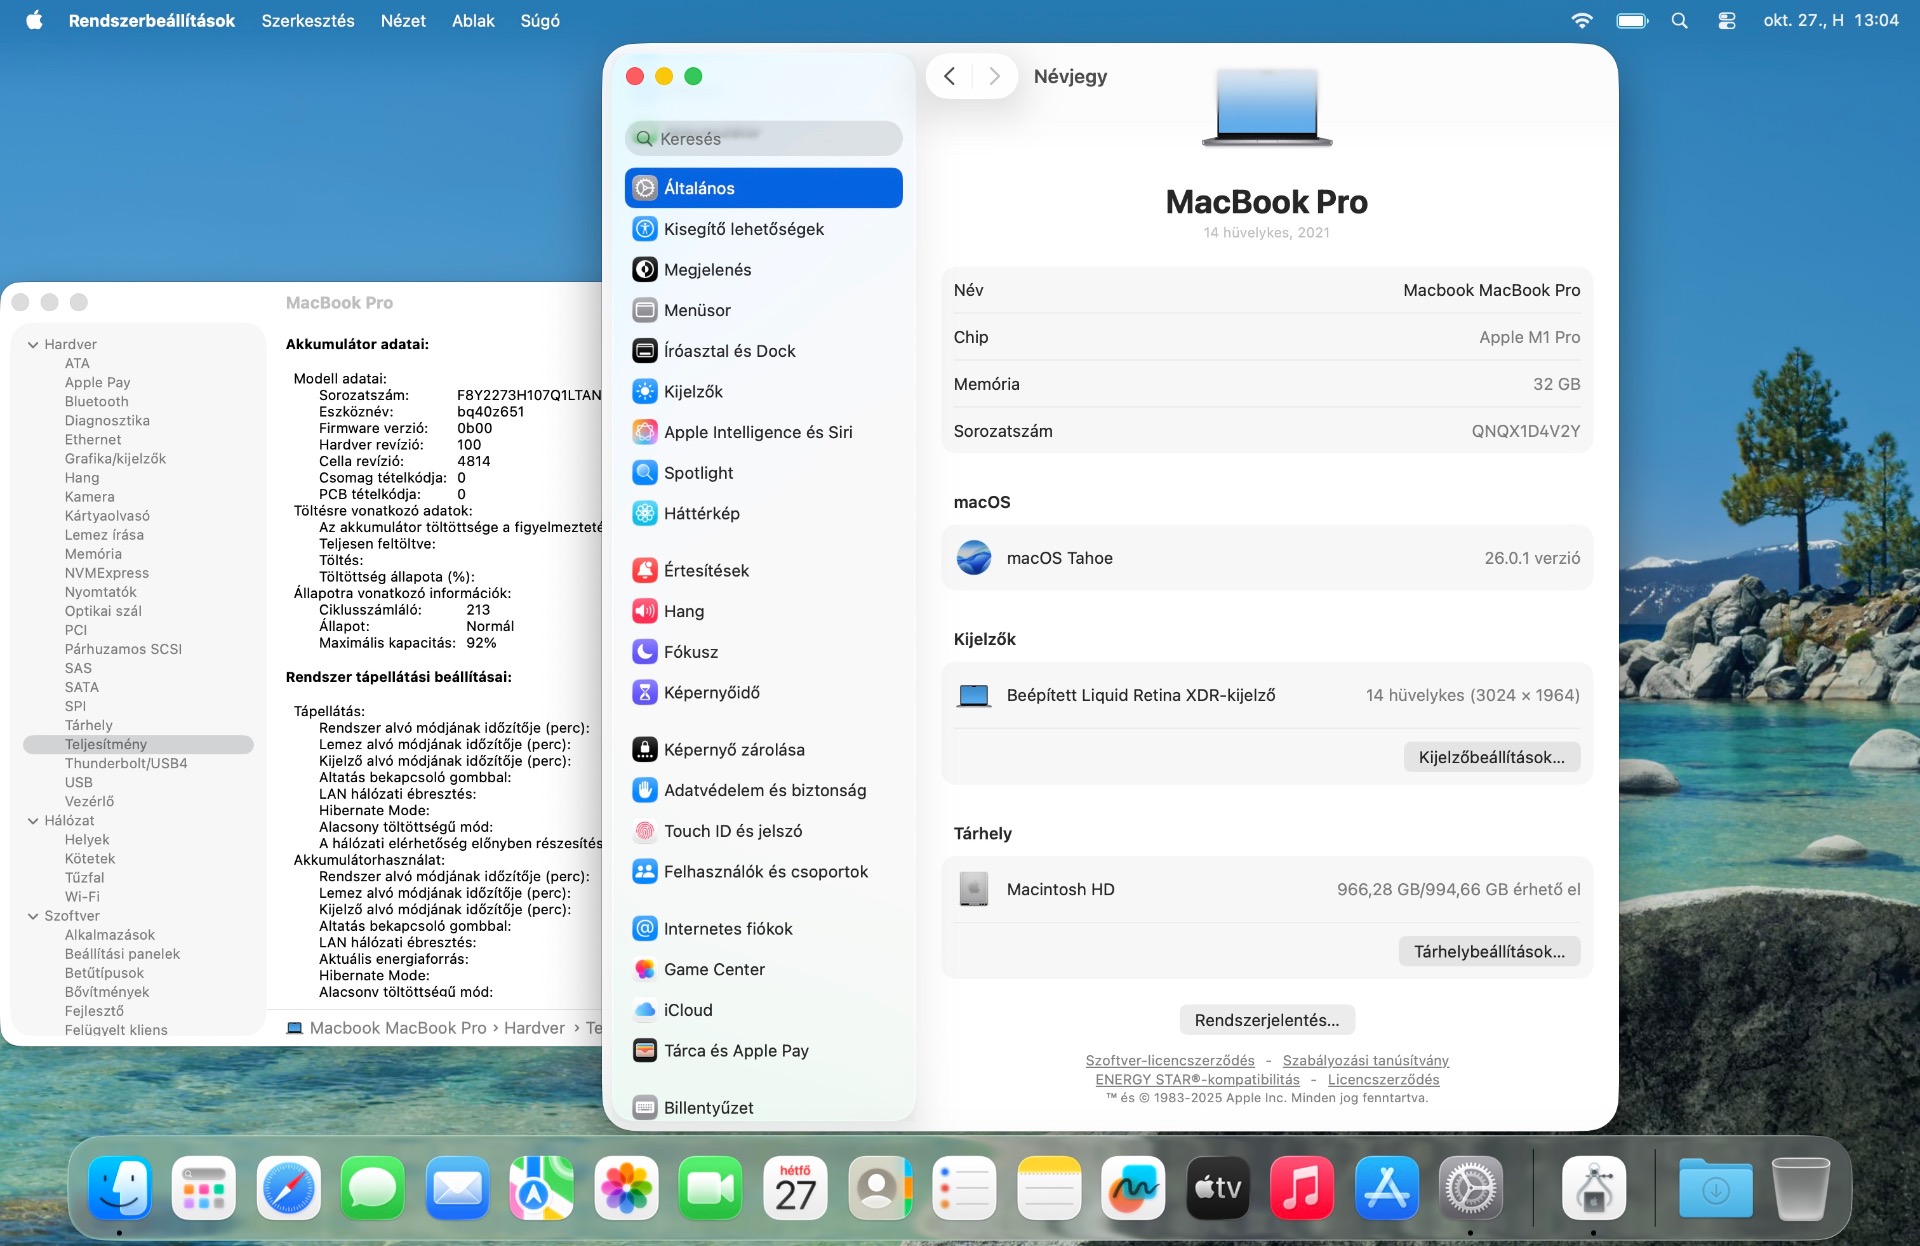Open Kisegítő lehetőségek settings pane

743,229
